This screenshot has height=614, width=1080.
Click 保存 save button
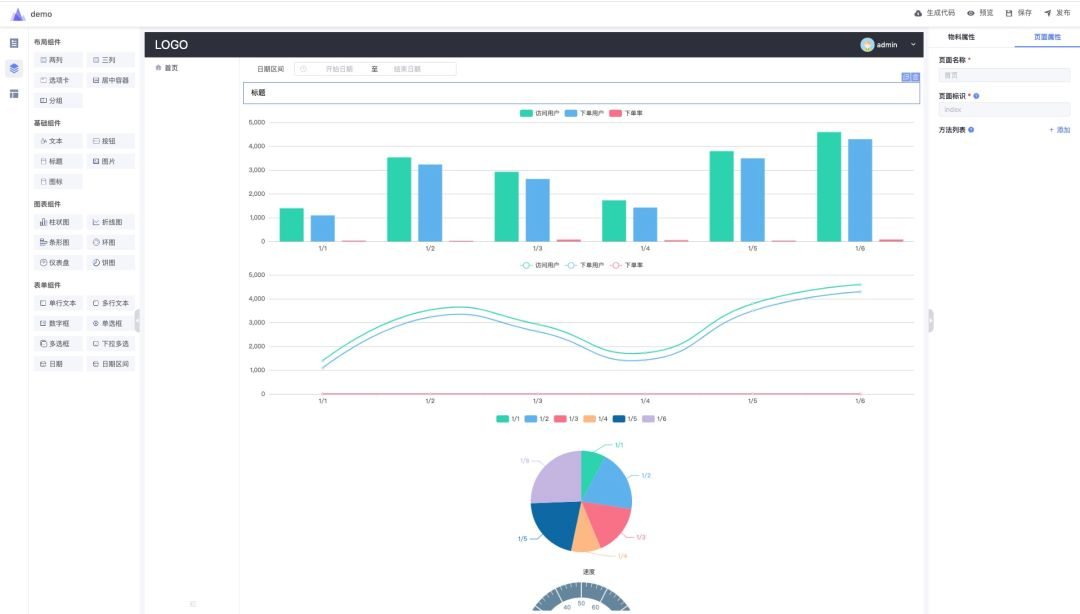1019,13
